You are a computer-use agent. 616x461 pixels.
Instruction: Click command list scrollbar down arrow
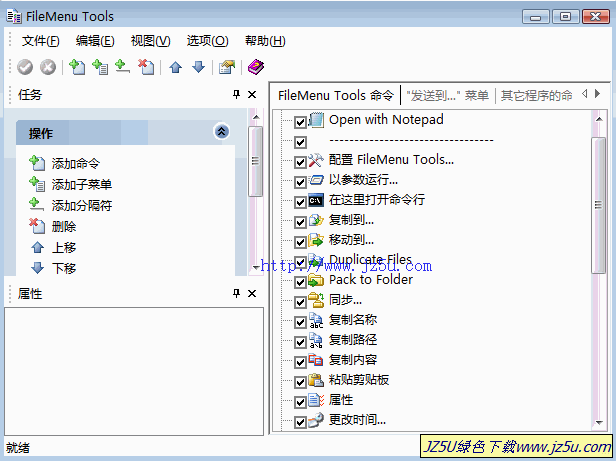pyautogui.click(x=599, y=422)
